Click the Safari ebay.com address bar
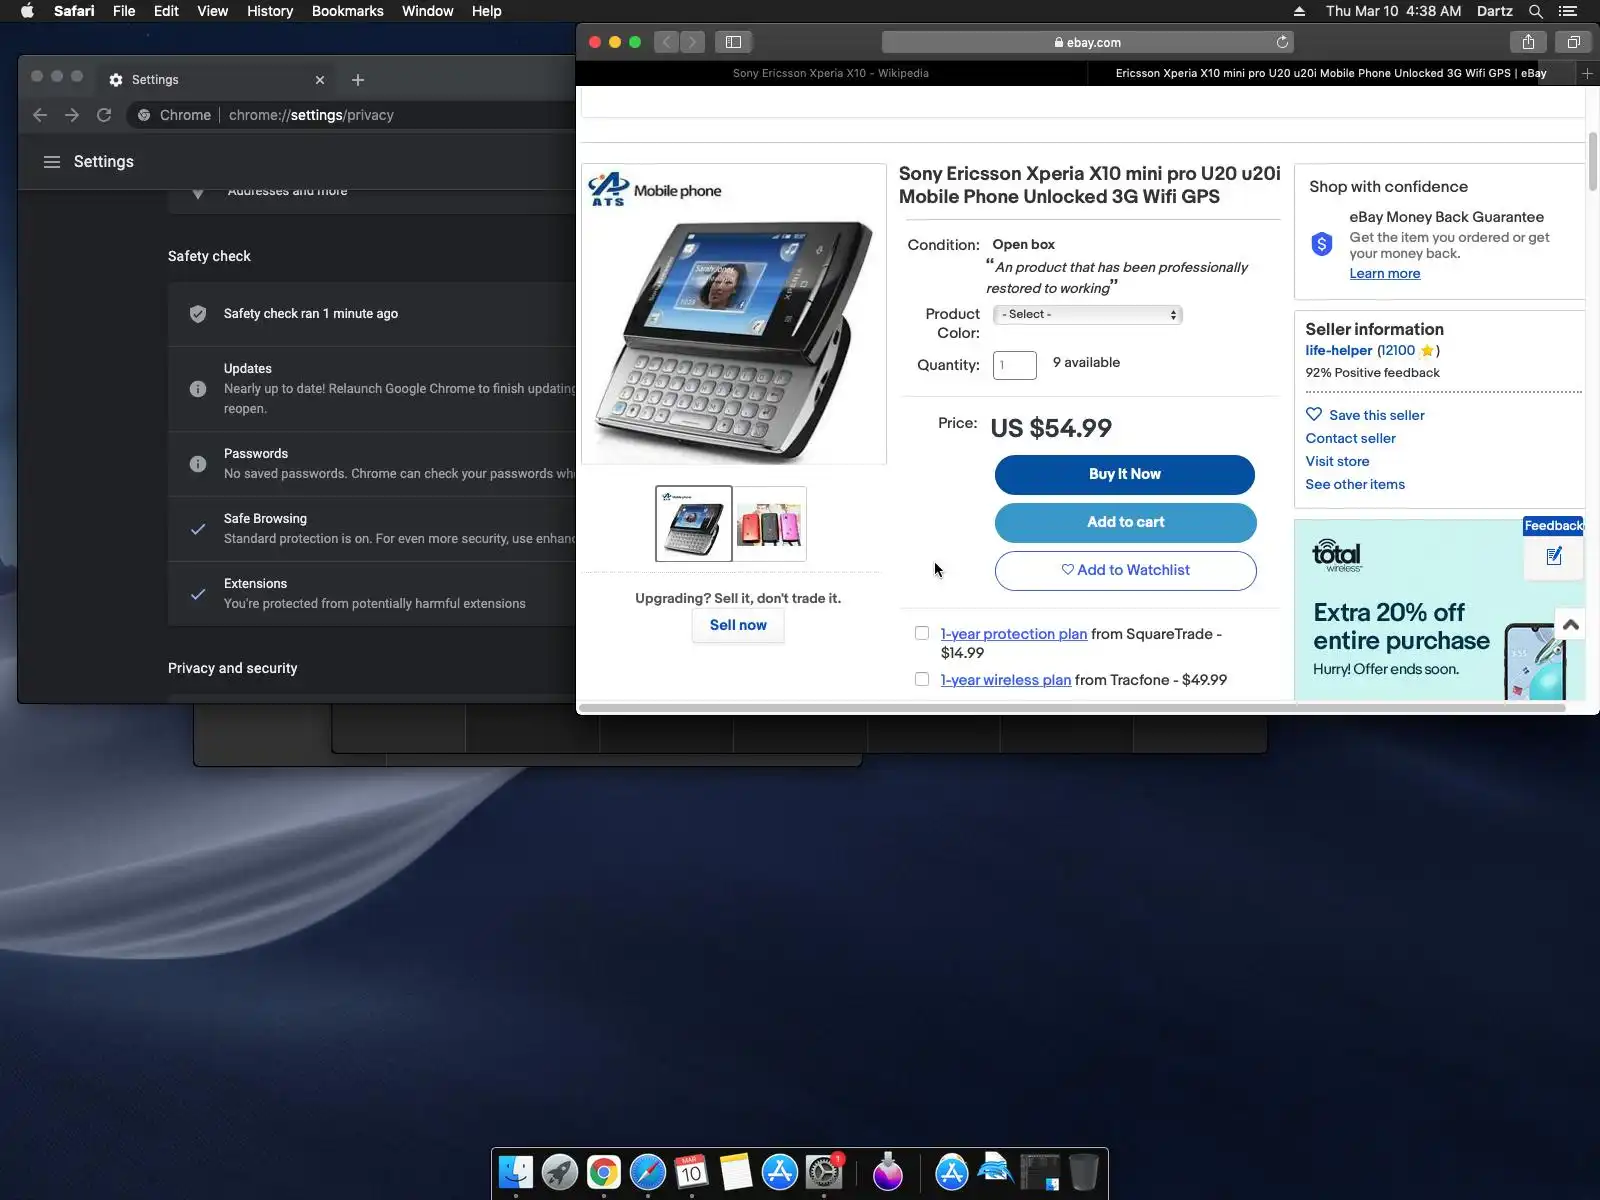The width and height of the screenshot is (1600, 1200). coord(1088,42)
